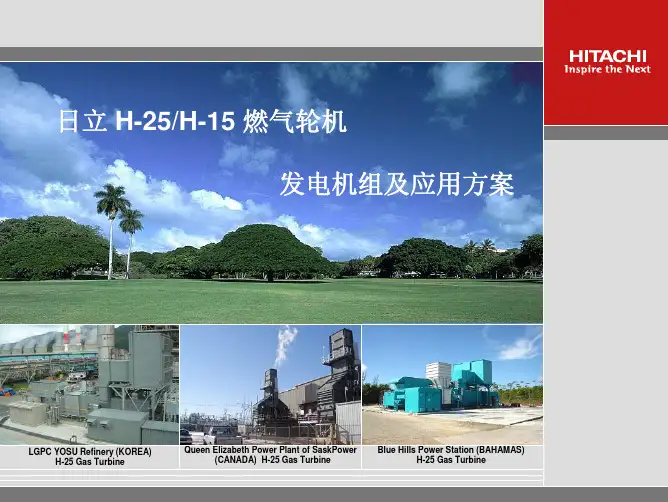
Task: Click the smoke plume in the Canada photo
Action: coord(284,344)
